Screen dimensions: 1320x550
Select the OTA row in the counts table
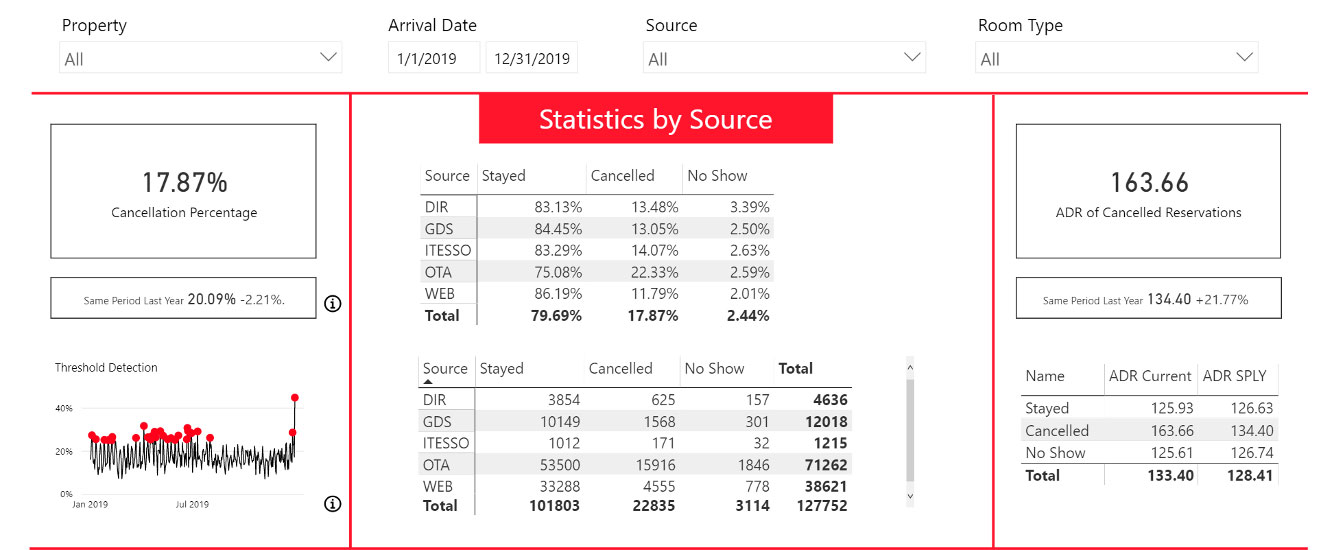(634, 465)
